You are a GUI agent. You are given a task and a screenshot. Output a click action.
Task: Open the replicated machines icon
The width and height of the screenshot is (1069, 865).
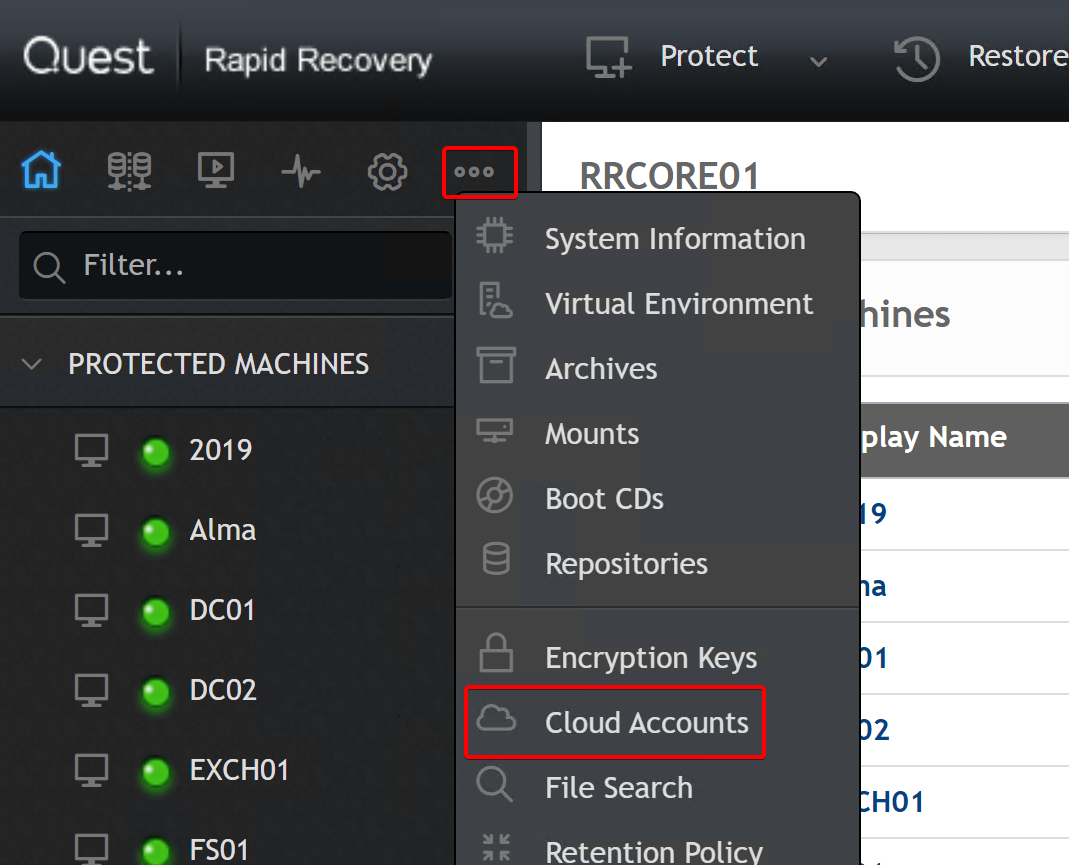[x=129, y=172]
